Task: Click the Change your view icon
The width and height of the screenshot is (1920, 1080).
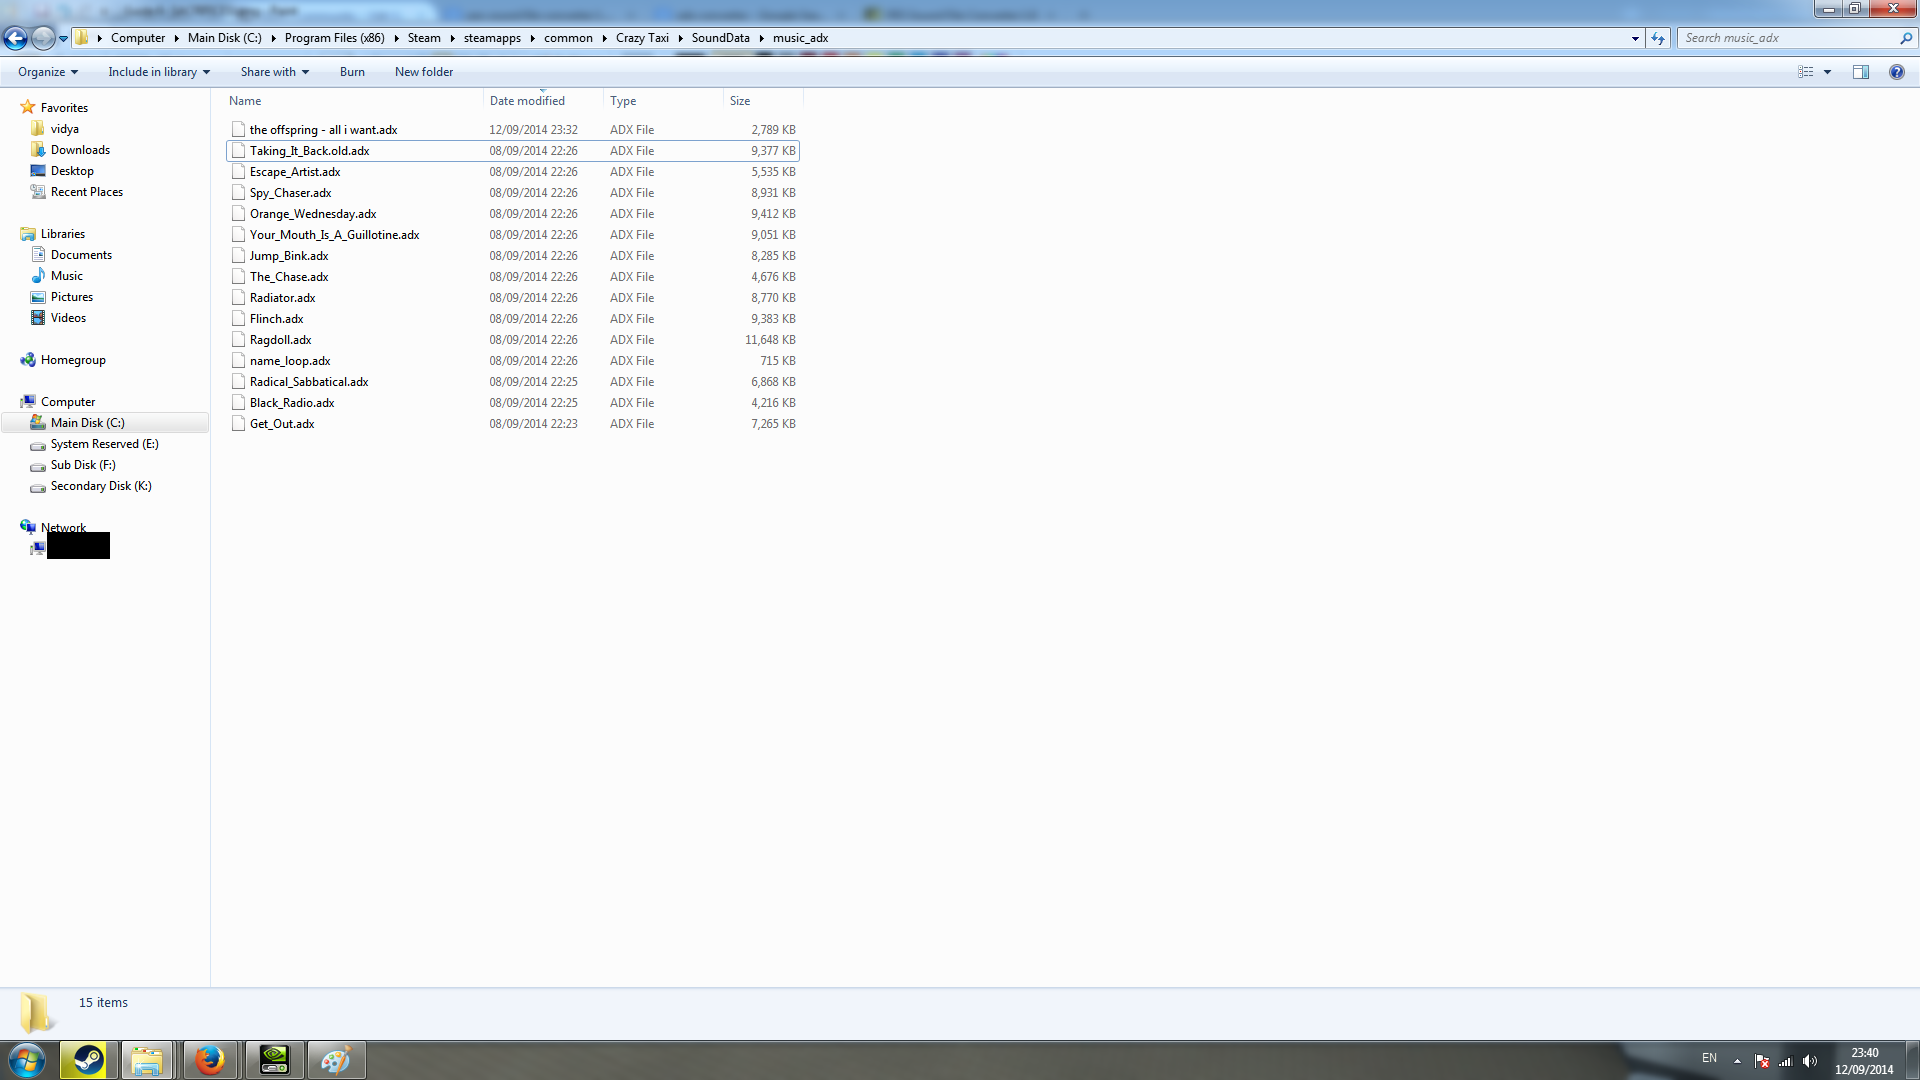Action: point(1805,72)
